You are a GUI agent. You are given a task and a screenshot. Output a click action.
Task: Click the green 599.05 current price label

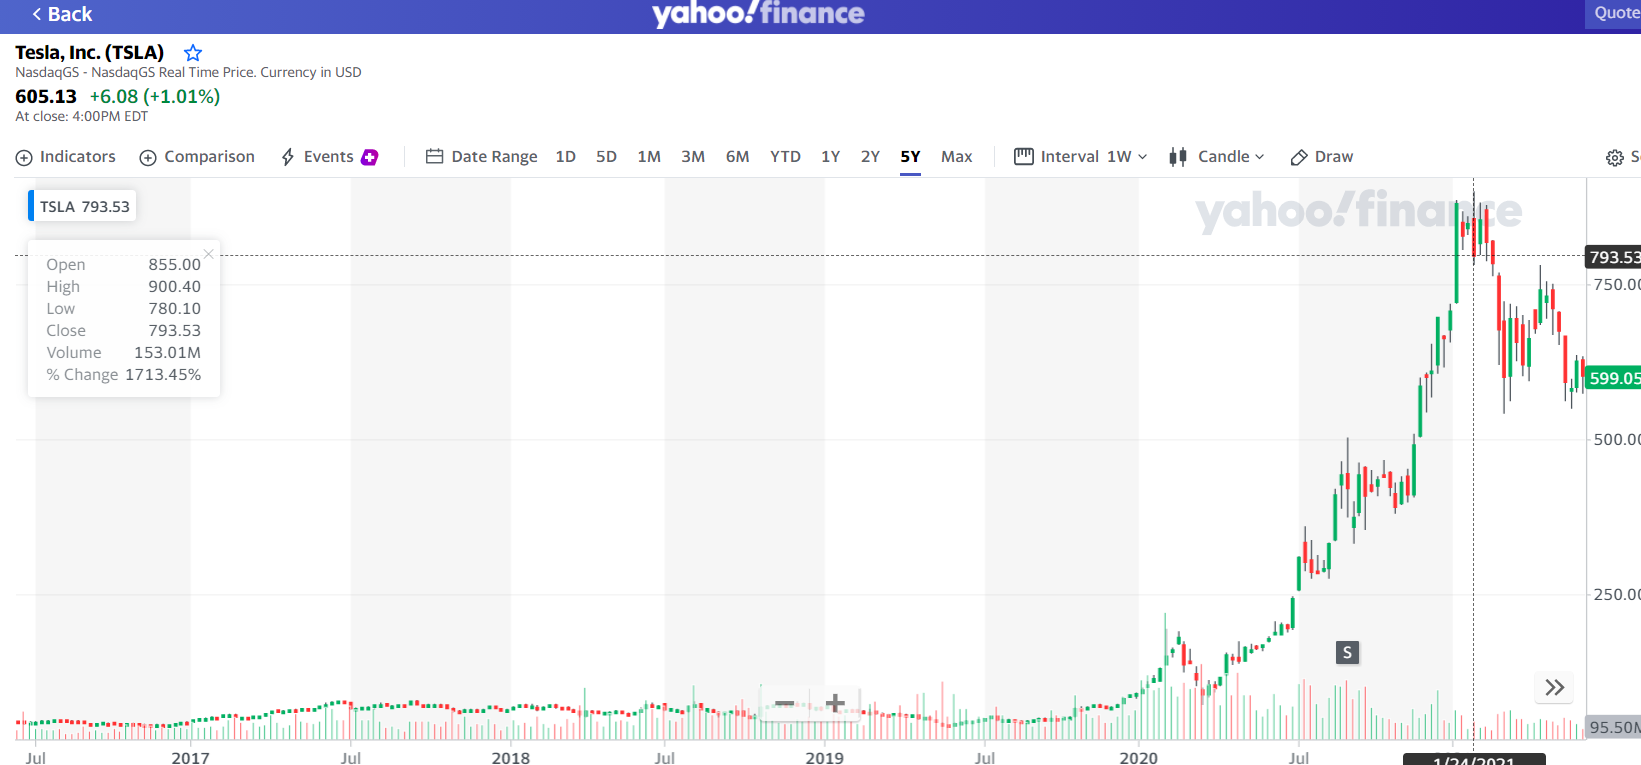tap(1614, 378)
